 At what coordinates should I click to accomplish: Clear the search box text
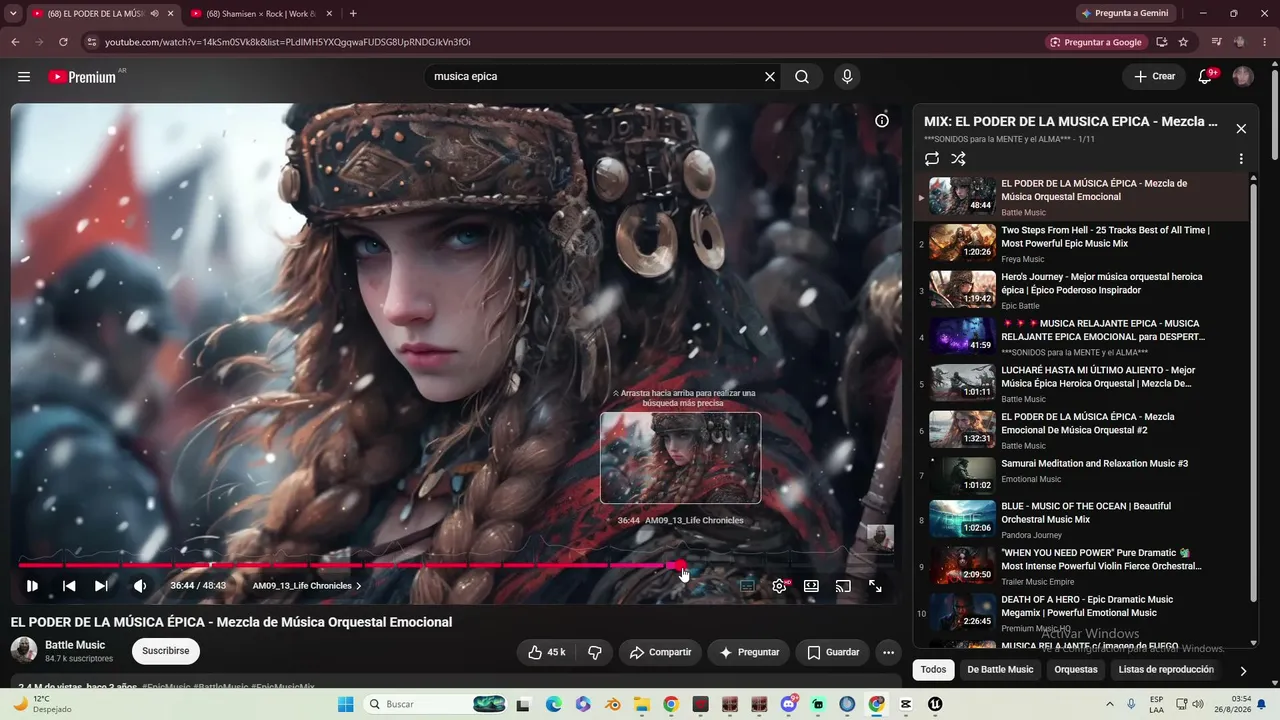point(770,77)
